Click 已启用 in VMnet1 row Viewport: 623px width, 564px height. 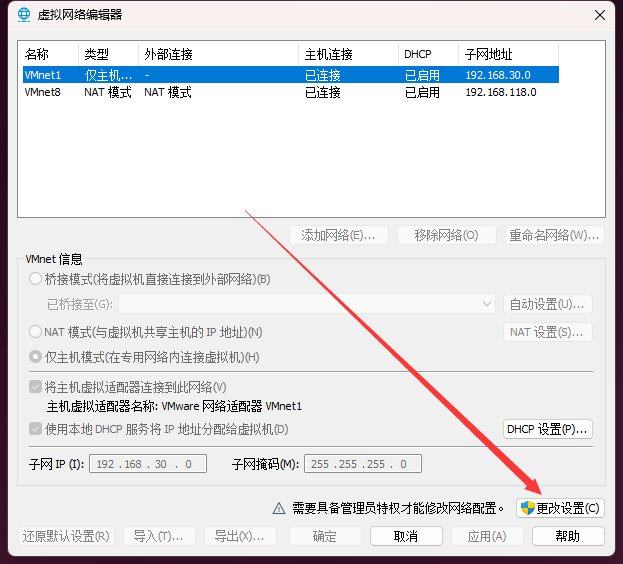click(x=422, y=75)
